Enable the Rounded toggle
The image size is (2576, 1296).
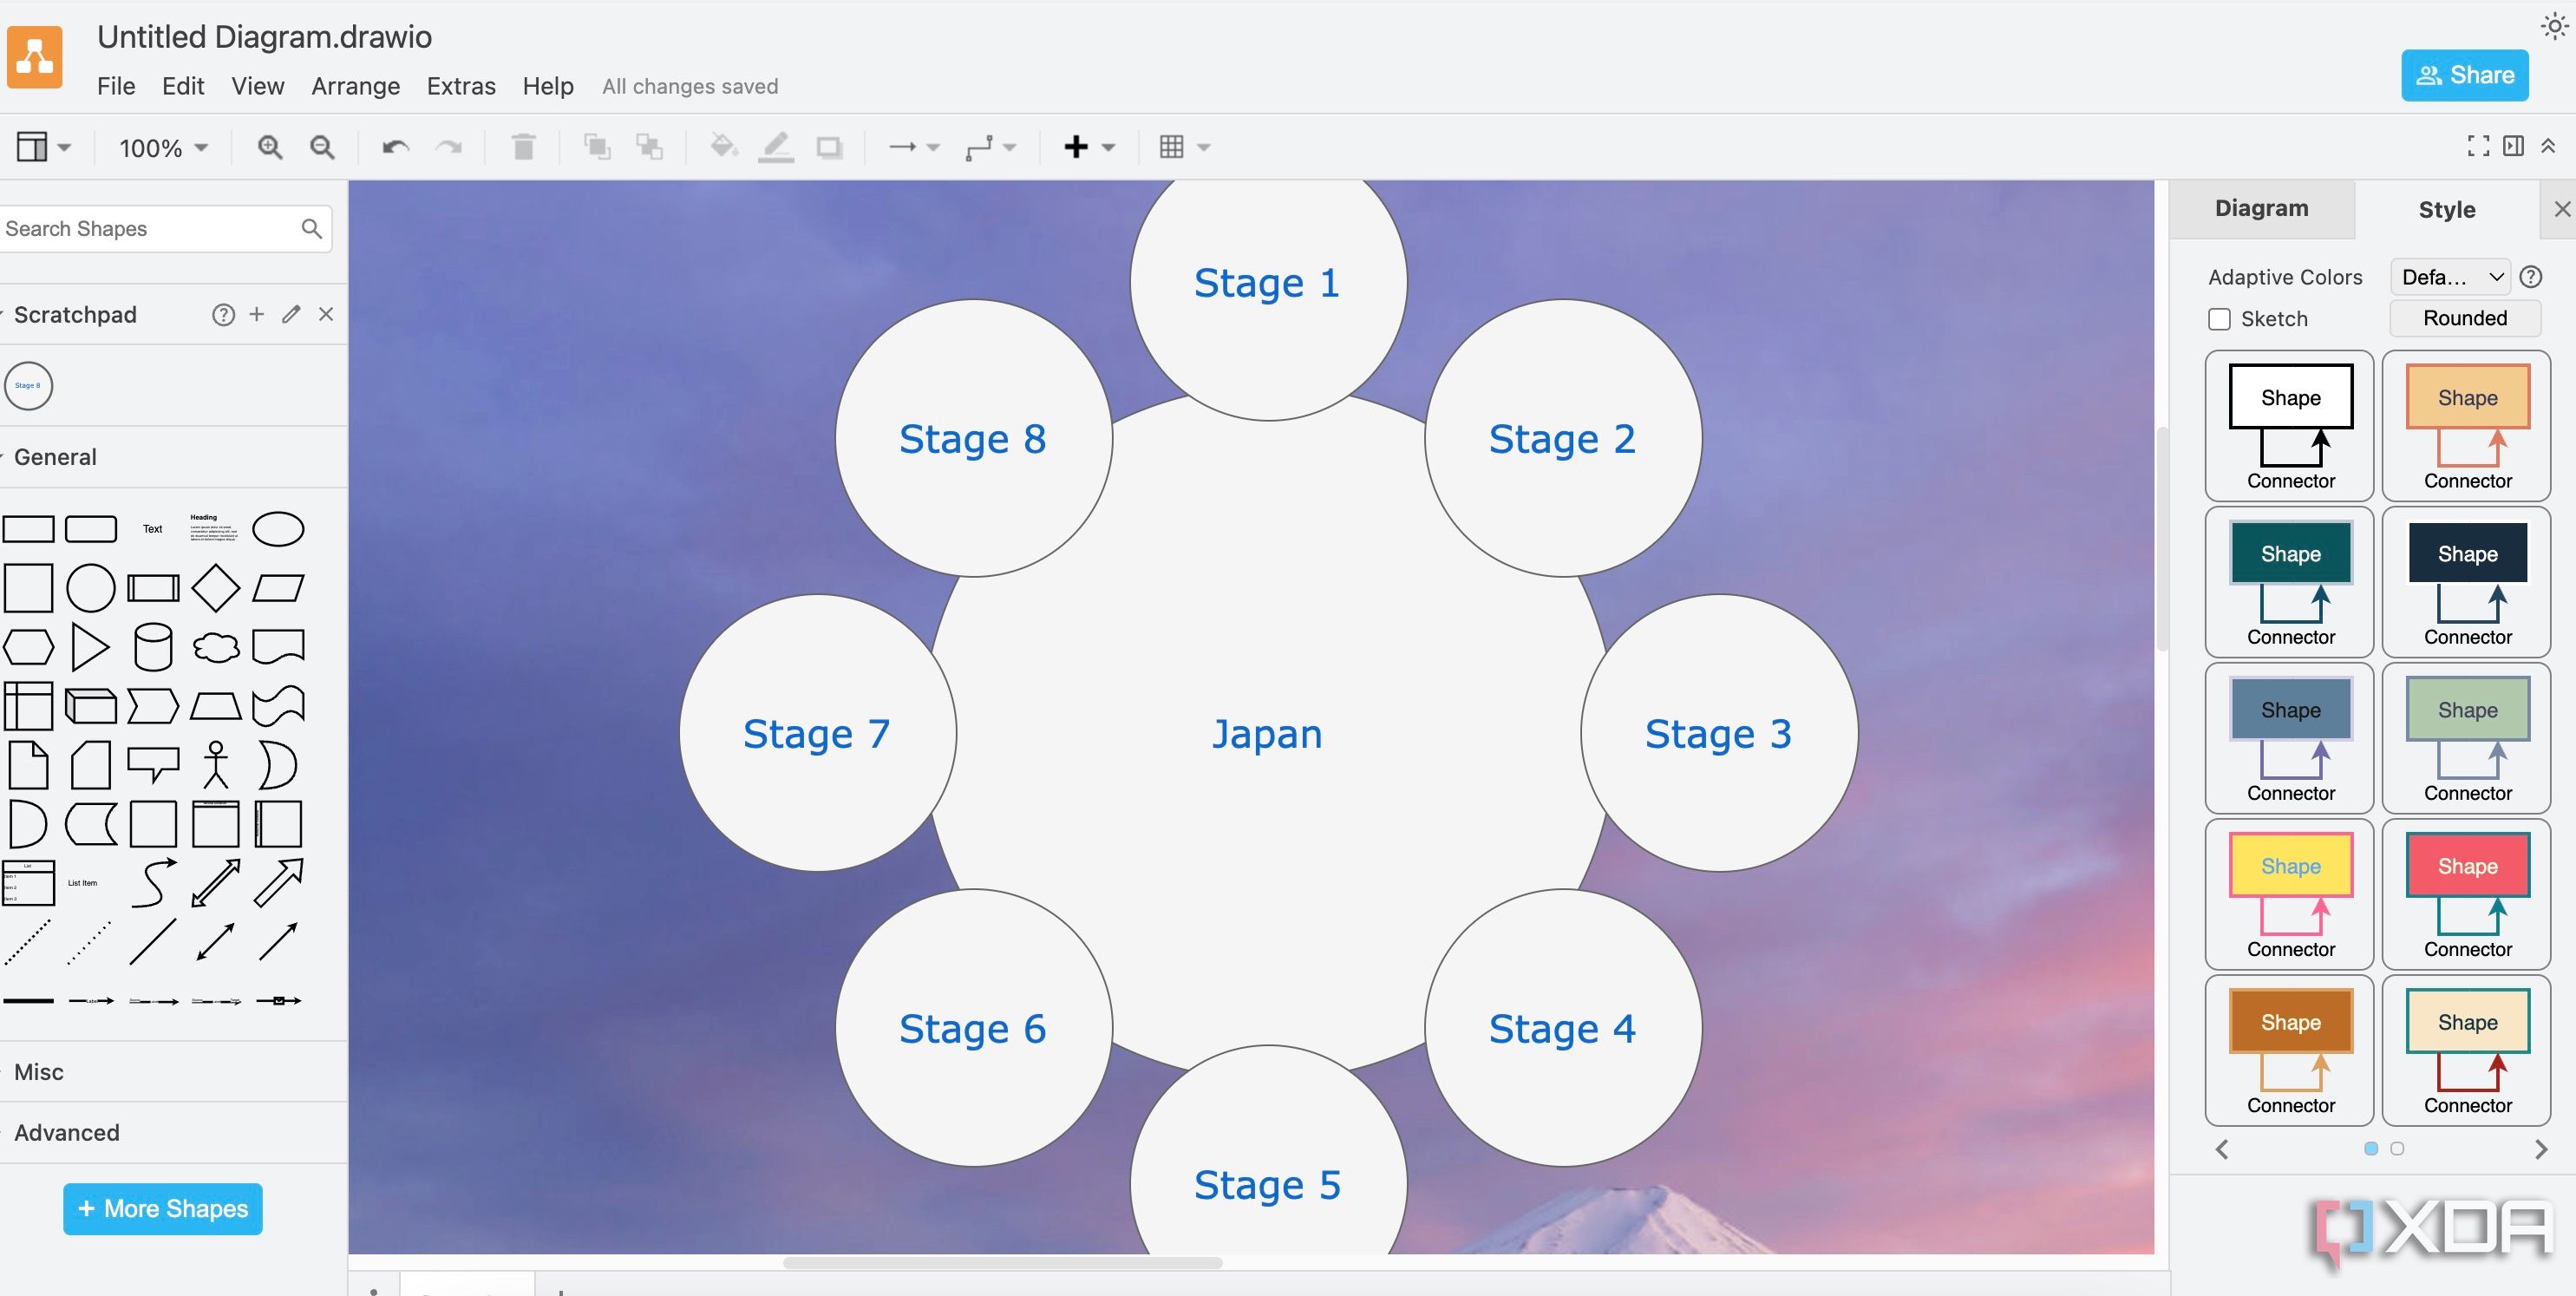(2463, 317)
